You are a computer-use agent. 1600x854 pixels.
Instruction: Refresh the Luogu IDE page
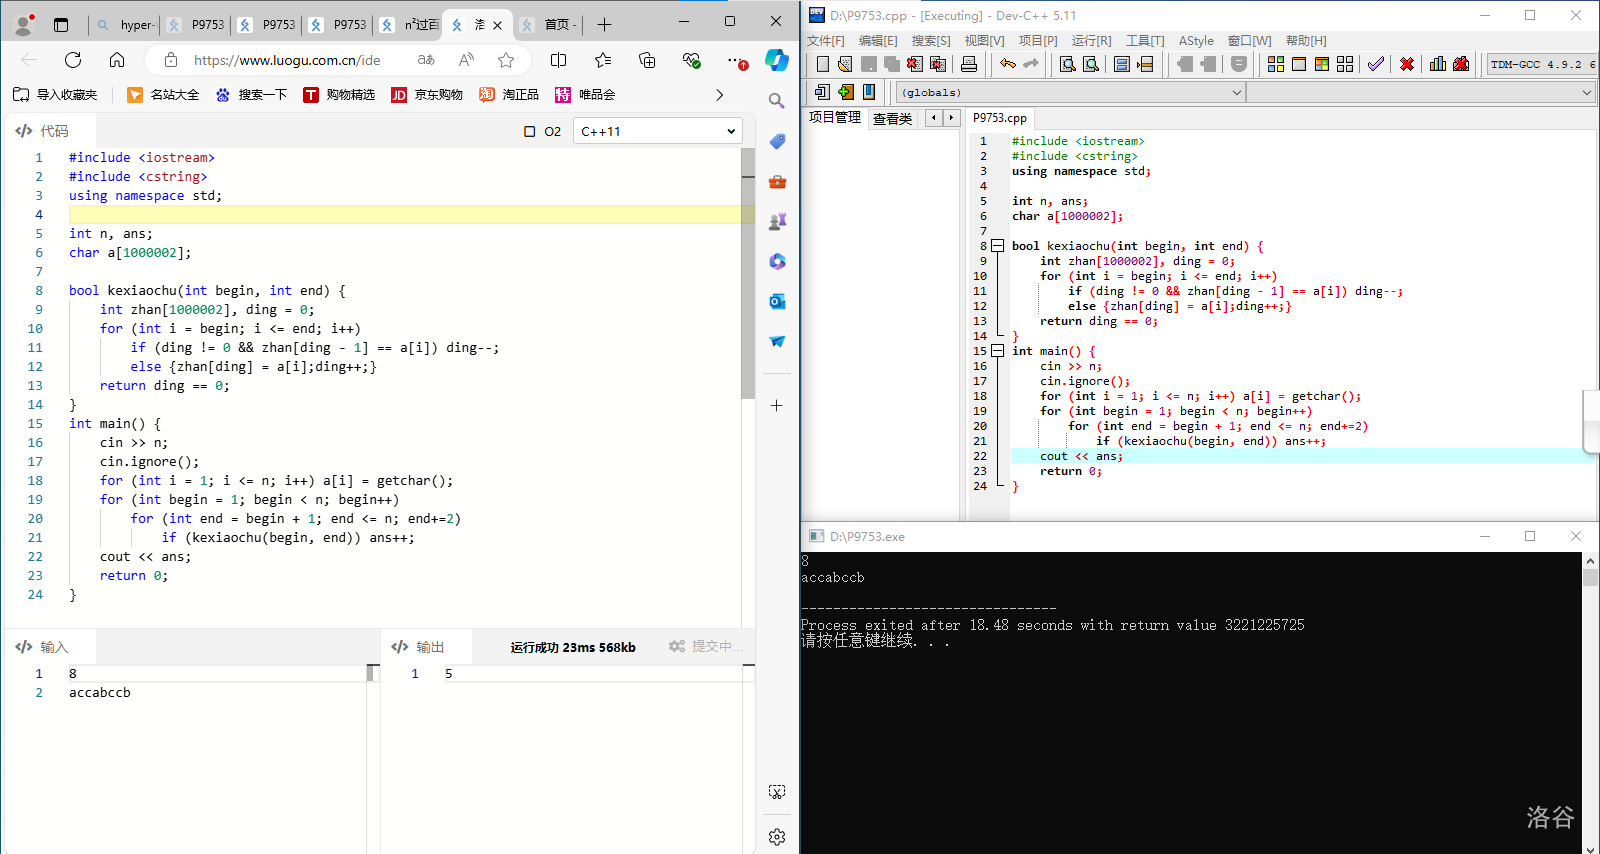[x=73, y=60]
